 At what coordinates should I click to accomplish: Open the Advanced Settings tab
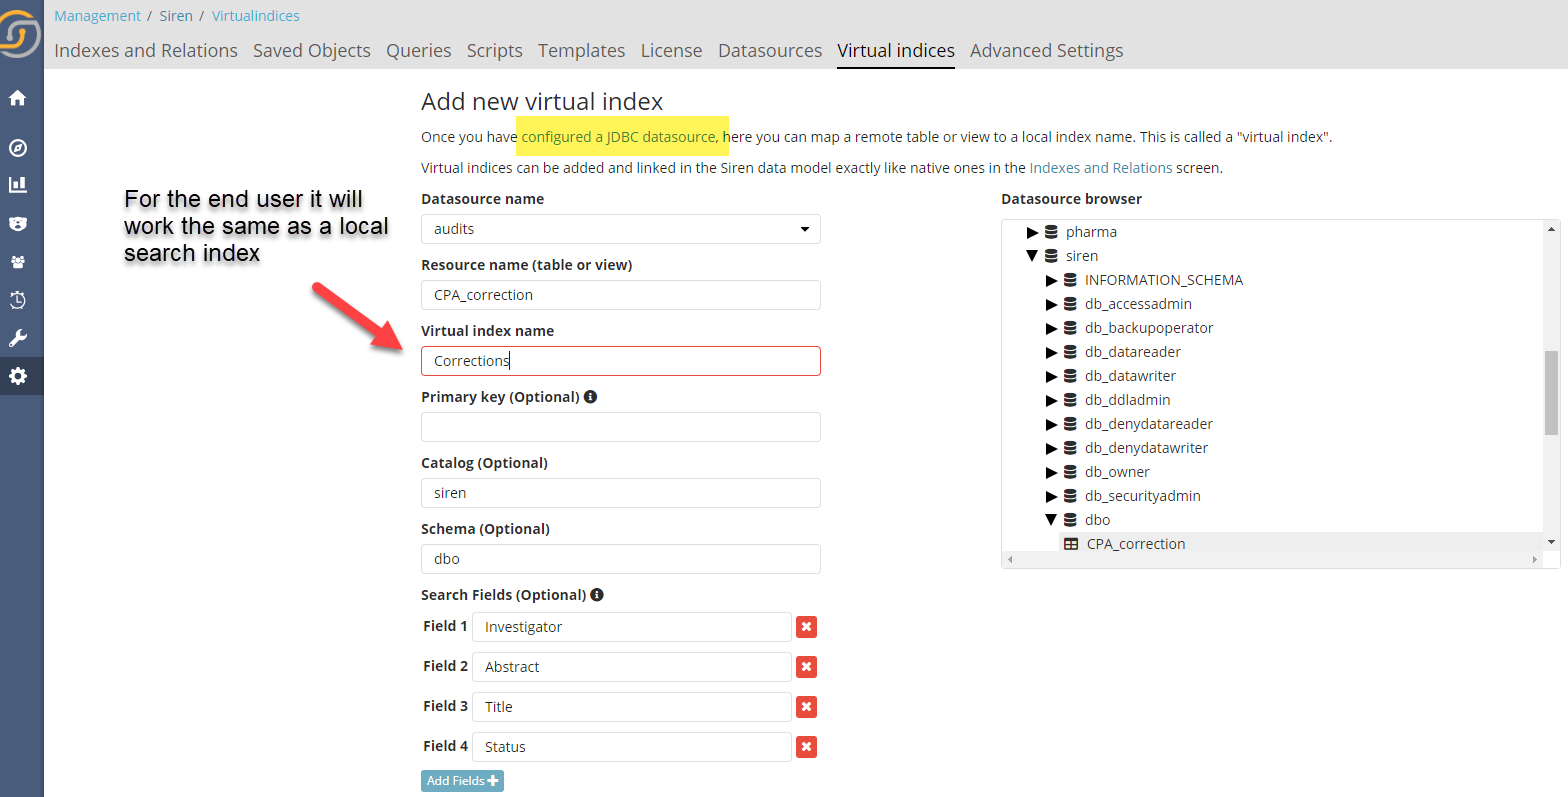pos(1047,51)
